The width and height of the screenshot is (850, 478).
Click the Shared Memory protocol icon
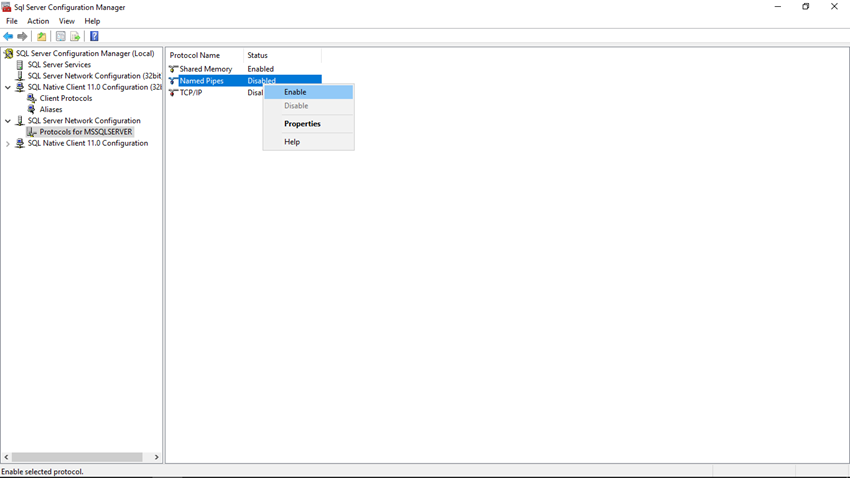tap(173, 69)
